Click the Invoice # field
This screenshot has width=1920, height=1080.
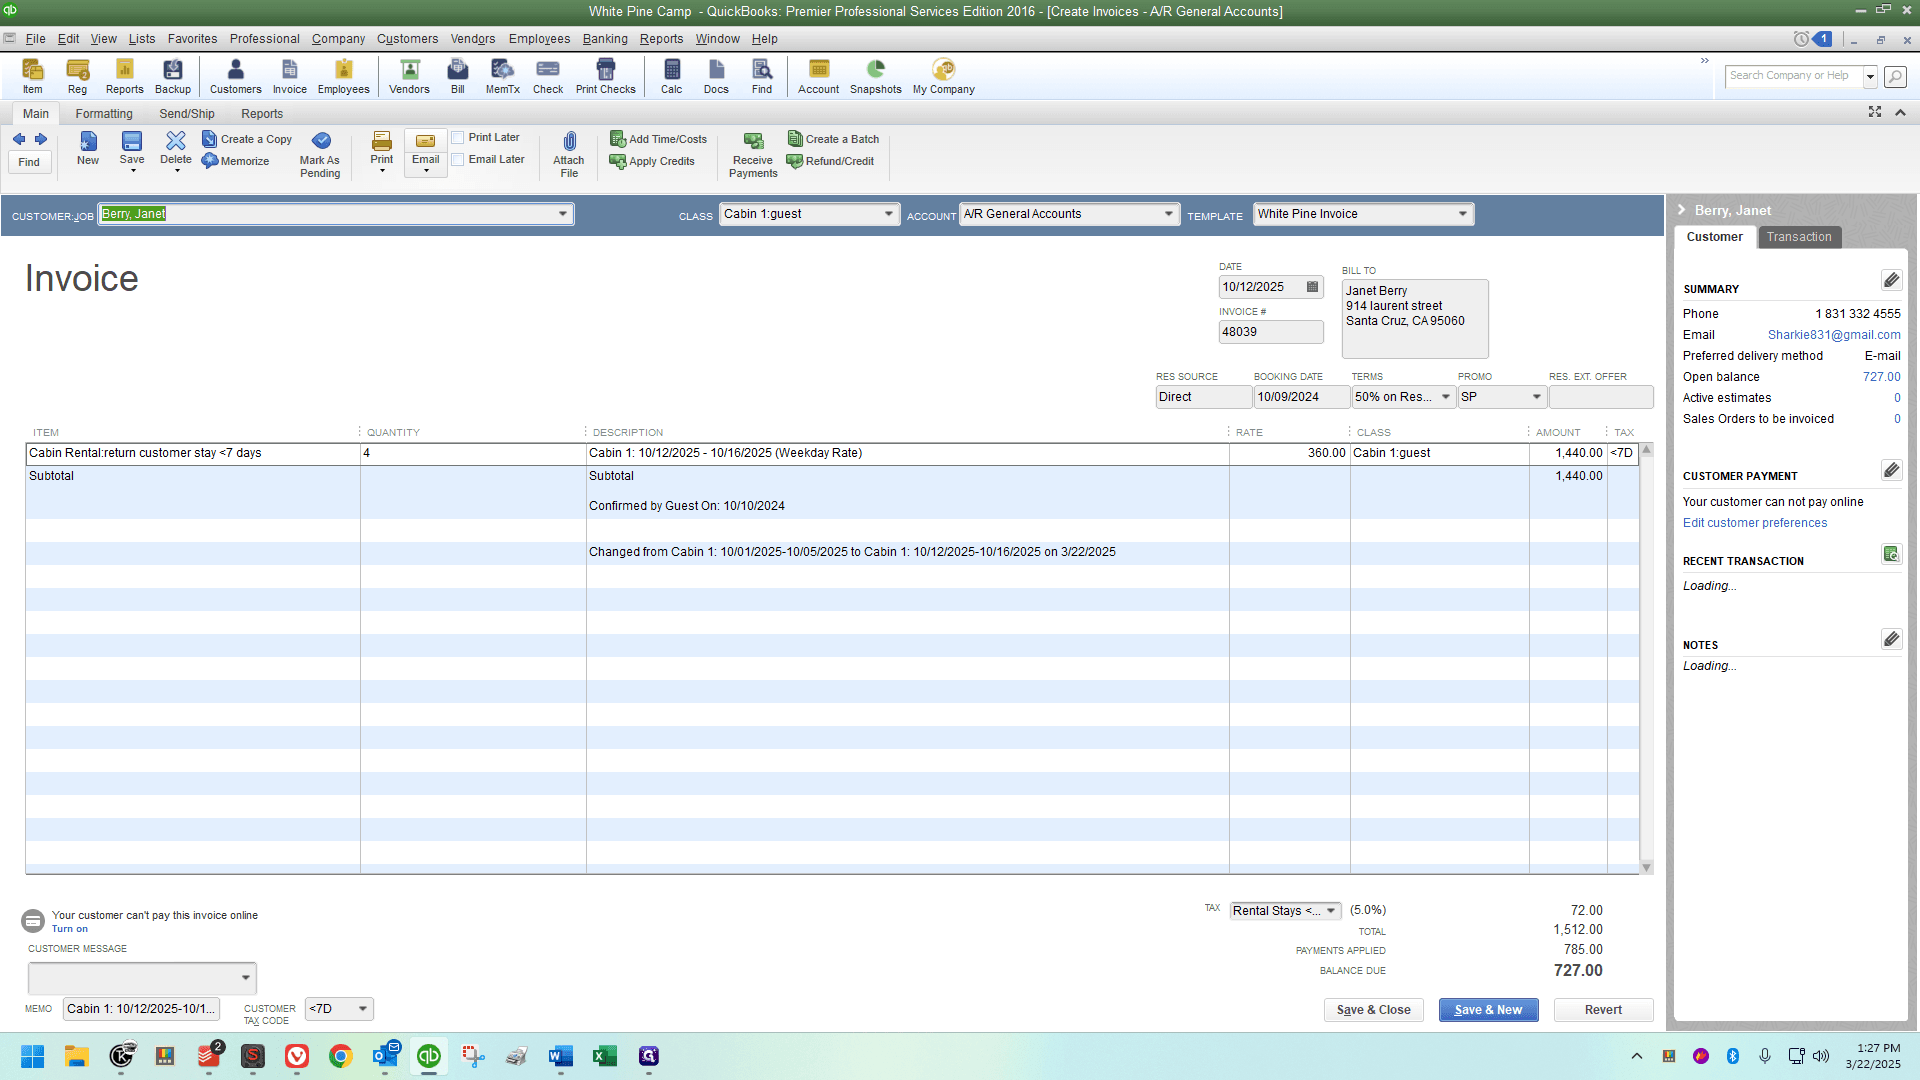pos(1270,332)
